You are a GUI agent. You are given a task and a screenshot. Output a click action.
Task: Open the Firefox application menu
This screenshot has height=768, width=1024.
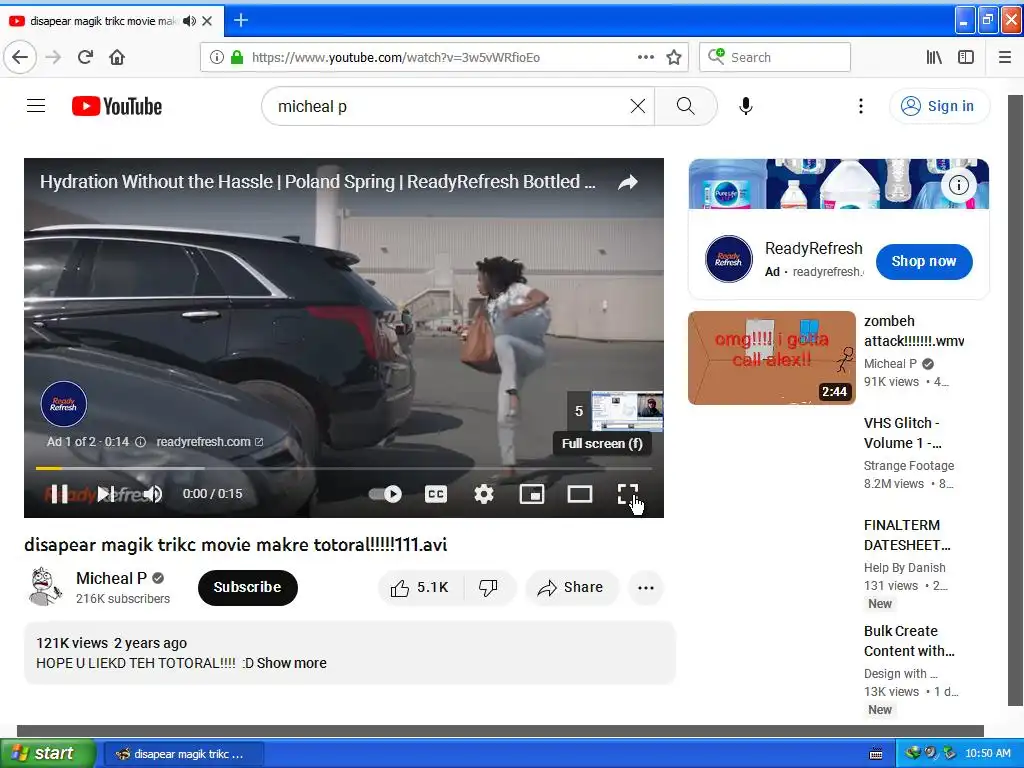pos(1005,57)
